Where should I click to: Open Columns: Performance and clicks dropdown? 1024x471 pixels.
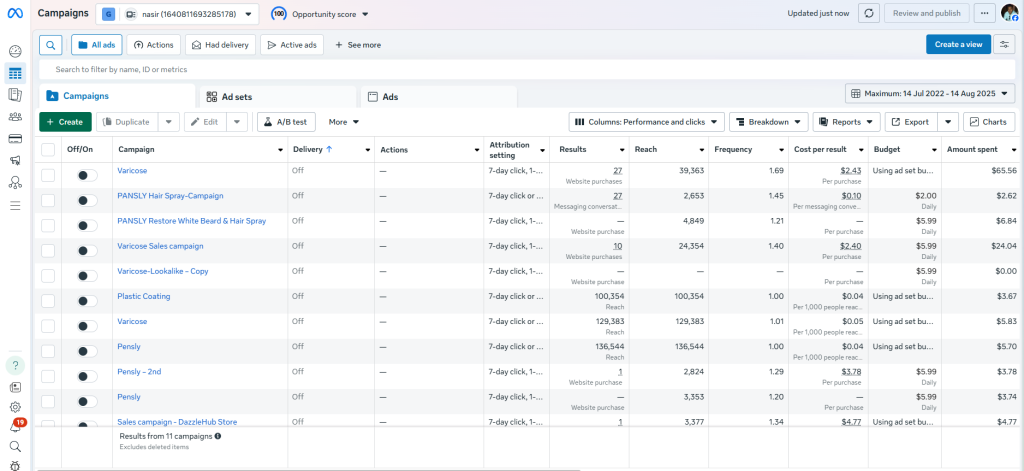647,122
